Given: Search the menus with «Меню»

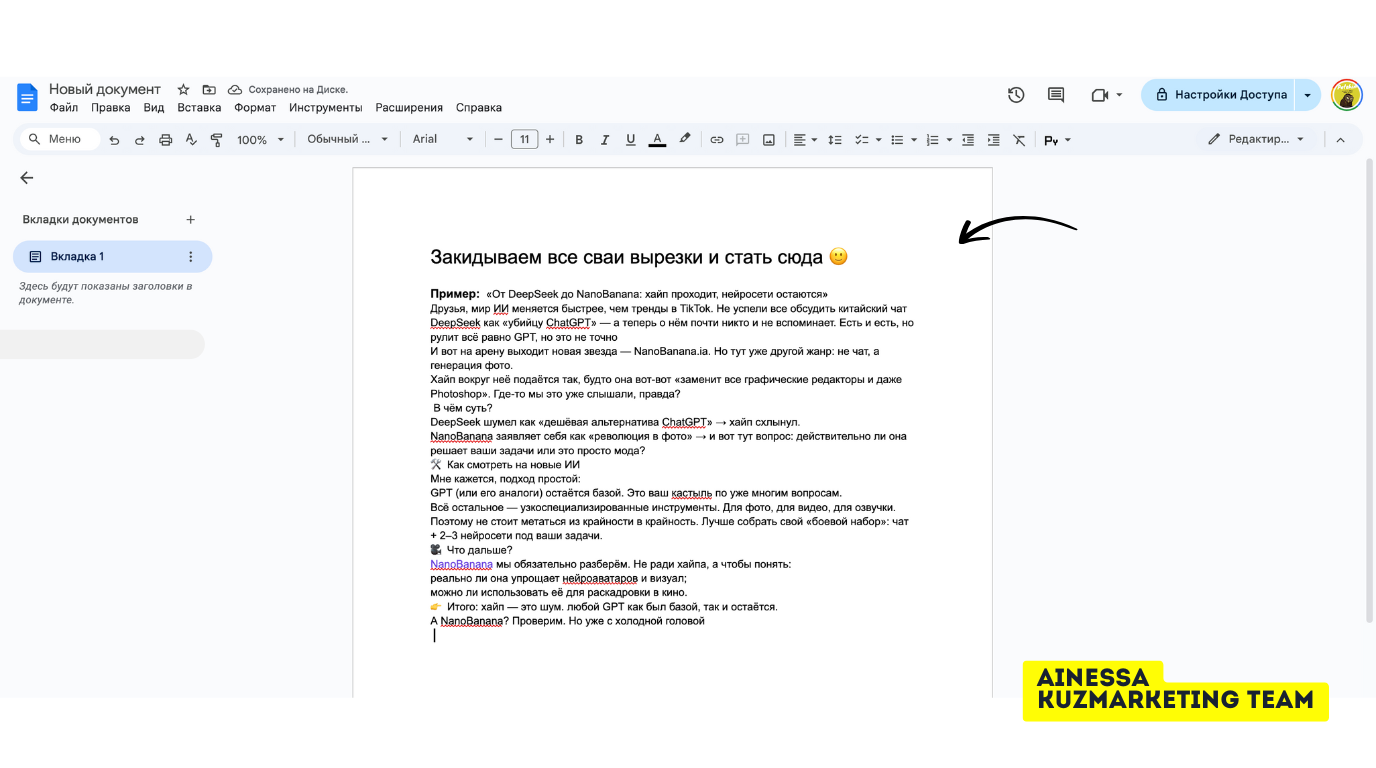Looking at the screenshot, I should (x=59, y=140).
